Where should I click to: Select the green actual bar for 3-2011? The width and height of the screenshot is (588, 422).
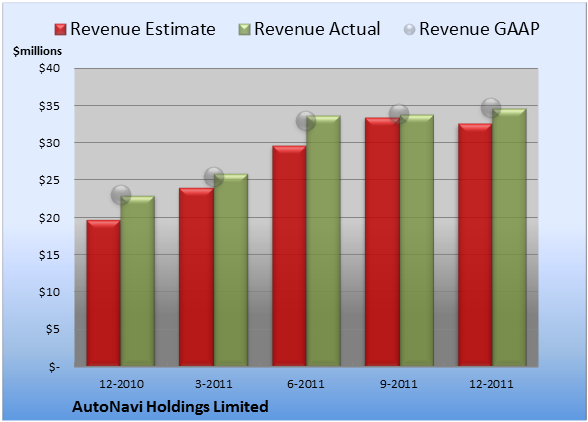pyautogui.click(x=231, y=270)
